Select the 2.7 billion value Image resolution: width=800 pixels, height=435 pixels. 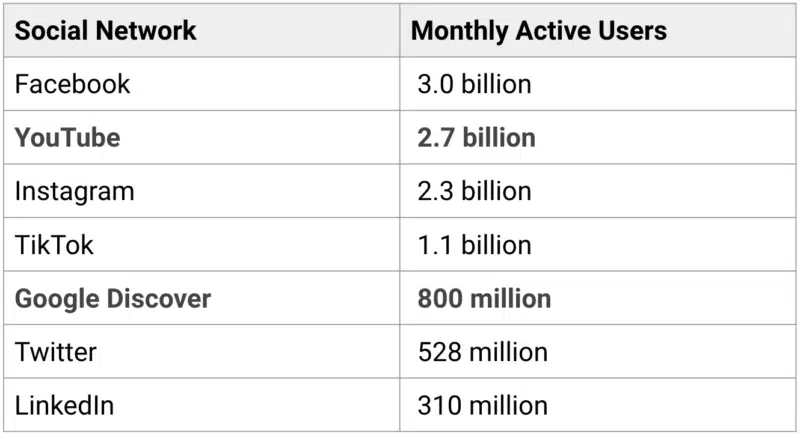(x=477, y=138)
